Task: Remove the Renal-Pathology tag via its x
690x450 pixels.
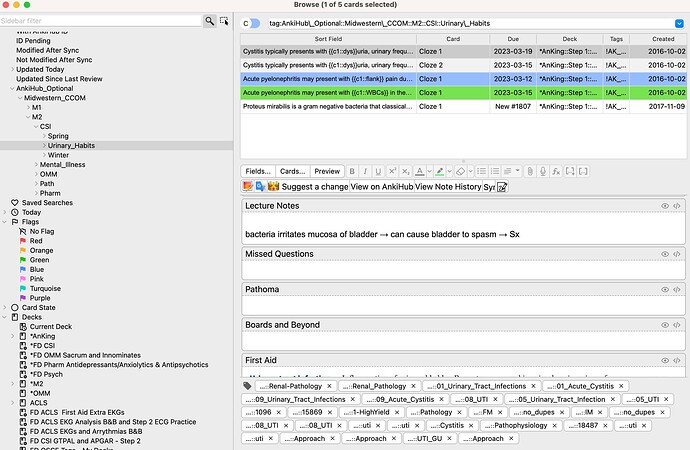Action: [x=329, y=386]
